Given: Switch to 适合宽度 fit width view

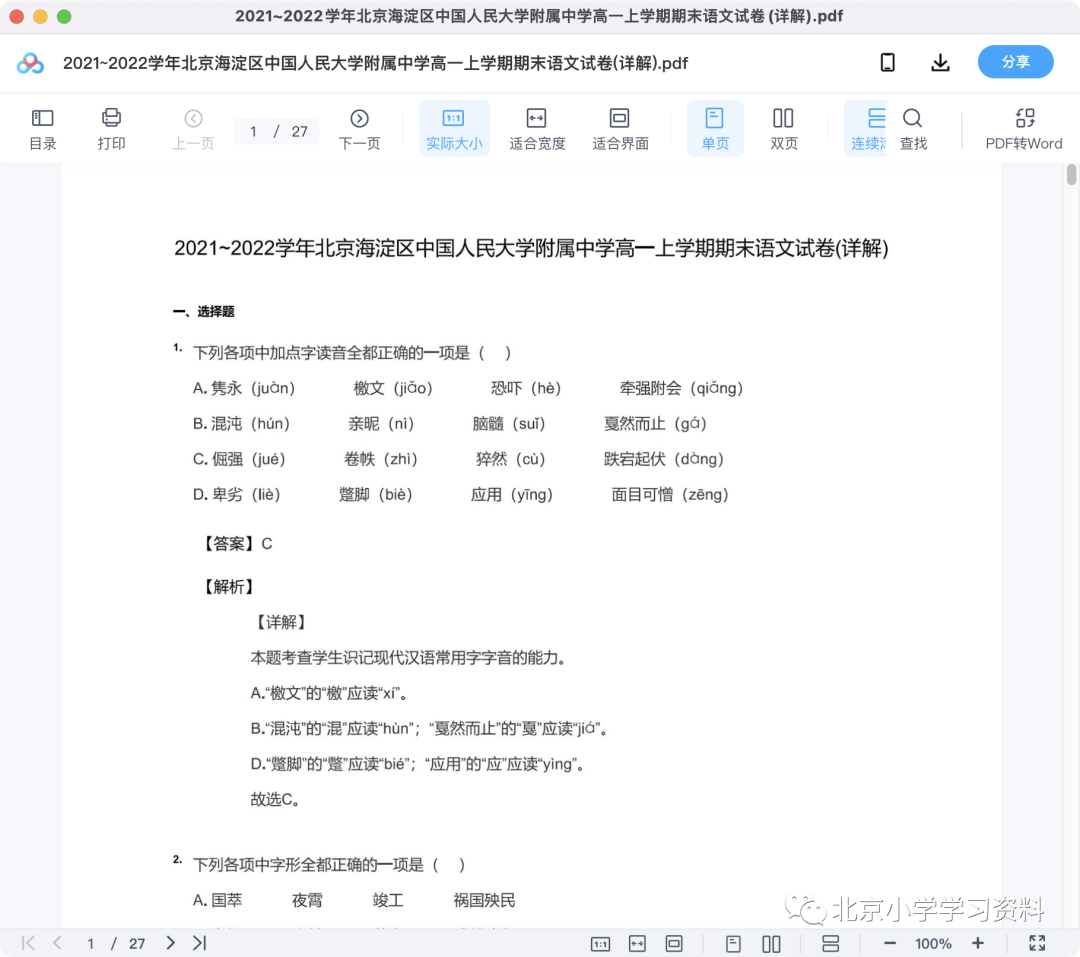Looking at the screenshot, I should pos(537,129).
